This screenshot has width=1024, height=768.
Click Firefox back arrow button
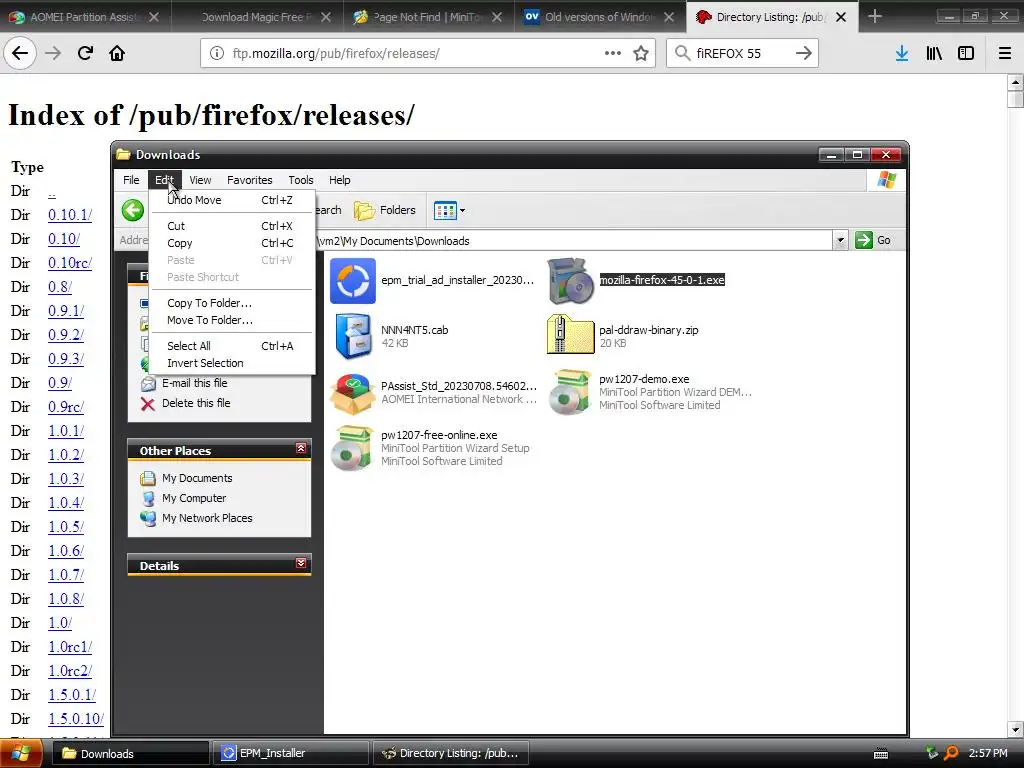click(20, 54)
